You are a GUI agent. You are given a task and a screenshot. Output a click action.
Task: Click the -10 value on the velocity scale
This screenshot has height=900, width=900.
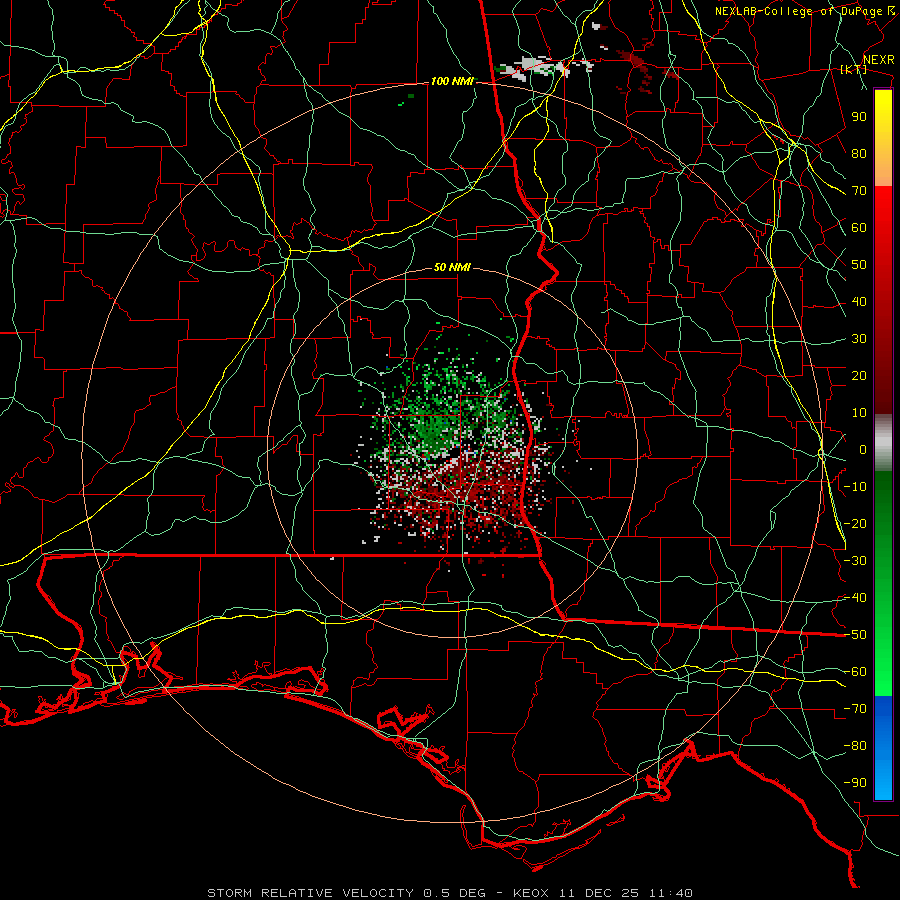(x=855, y=487)
